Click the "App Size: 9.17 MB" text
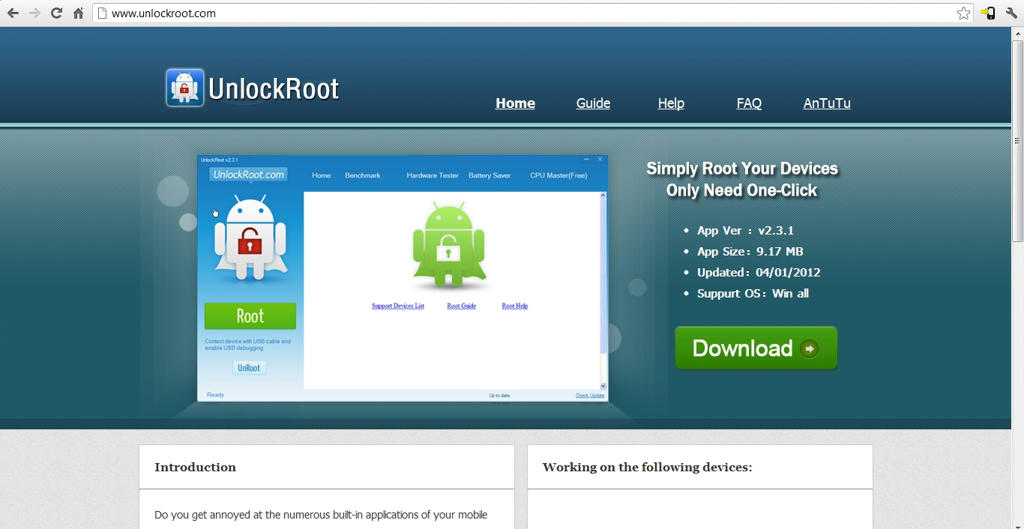 click(x=750, y=251)
